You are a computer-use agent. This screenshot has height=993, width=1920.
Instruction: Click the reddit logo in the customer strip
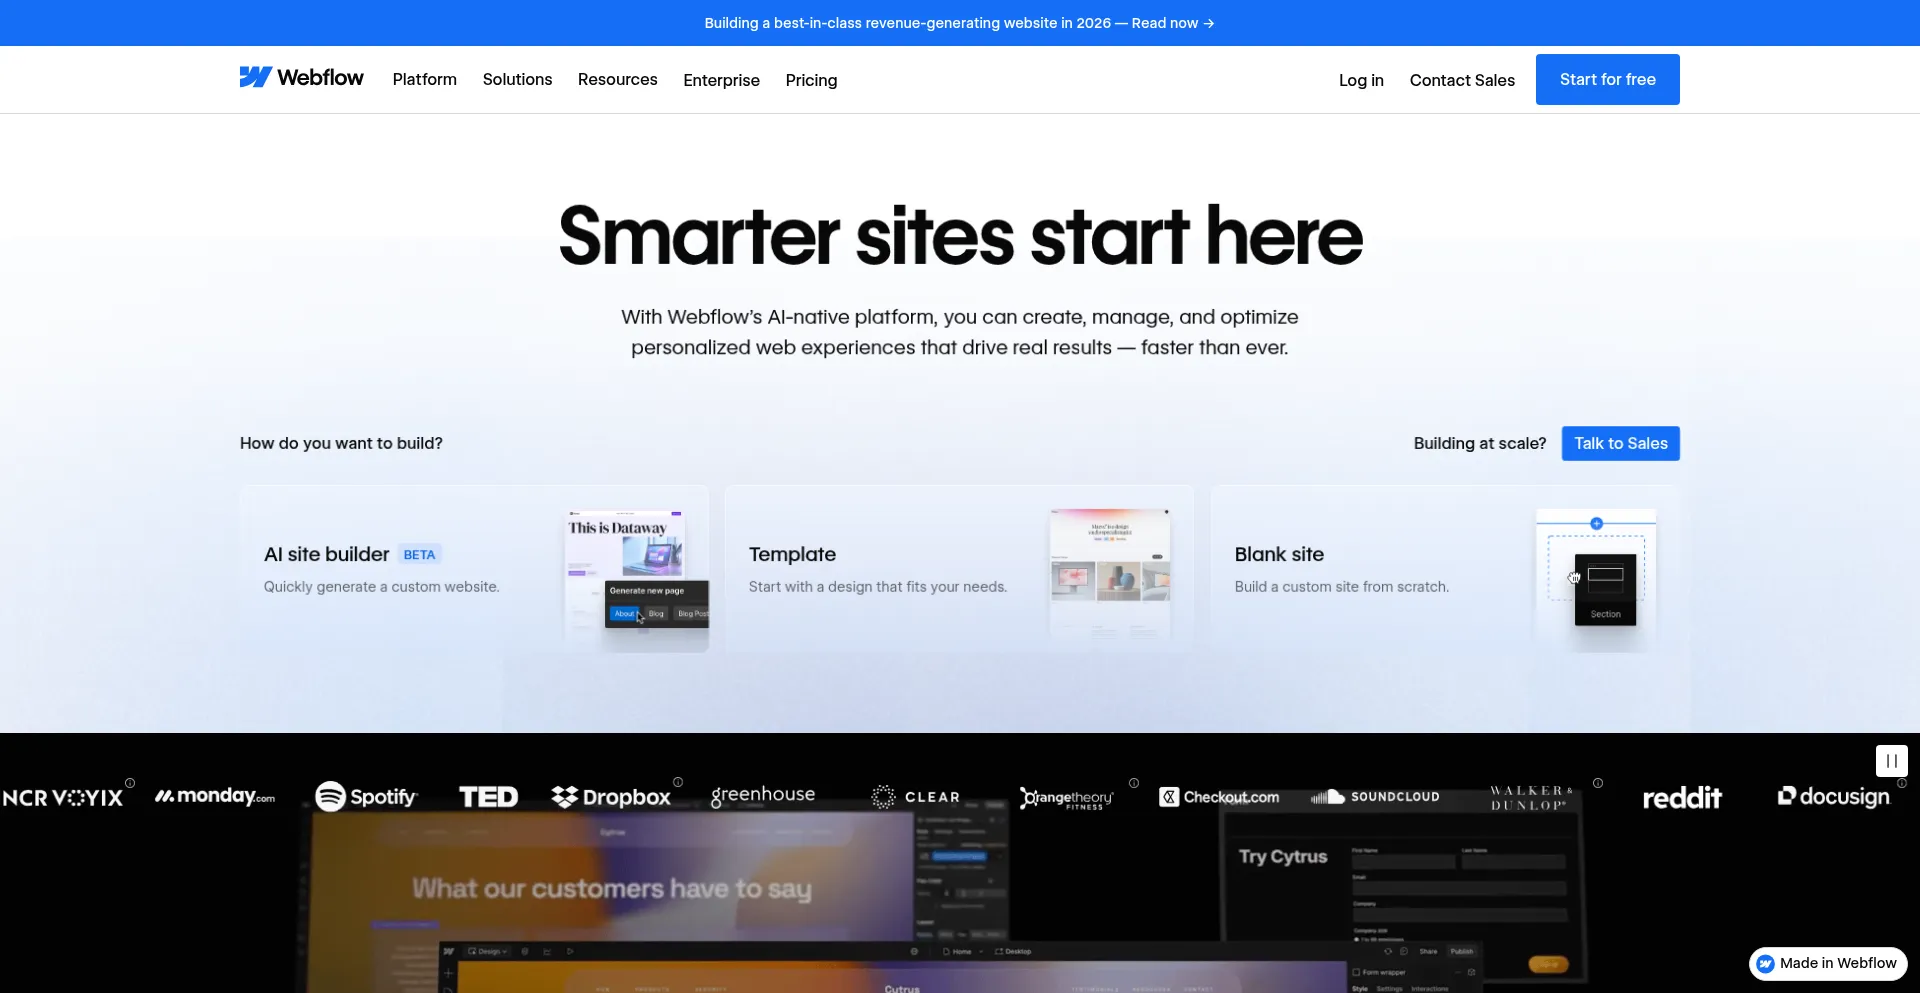(1682, 798)
